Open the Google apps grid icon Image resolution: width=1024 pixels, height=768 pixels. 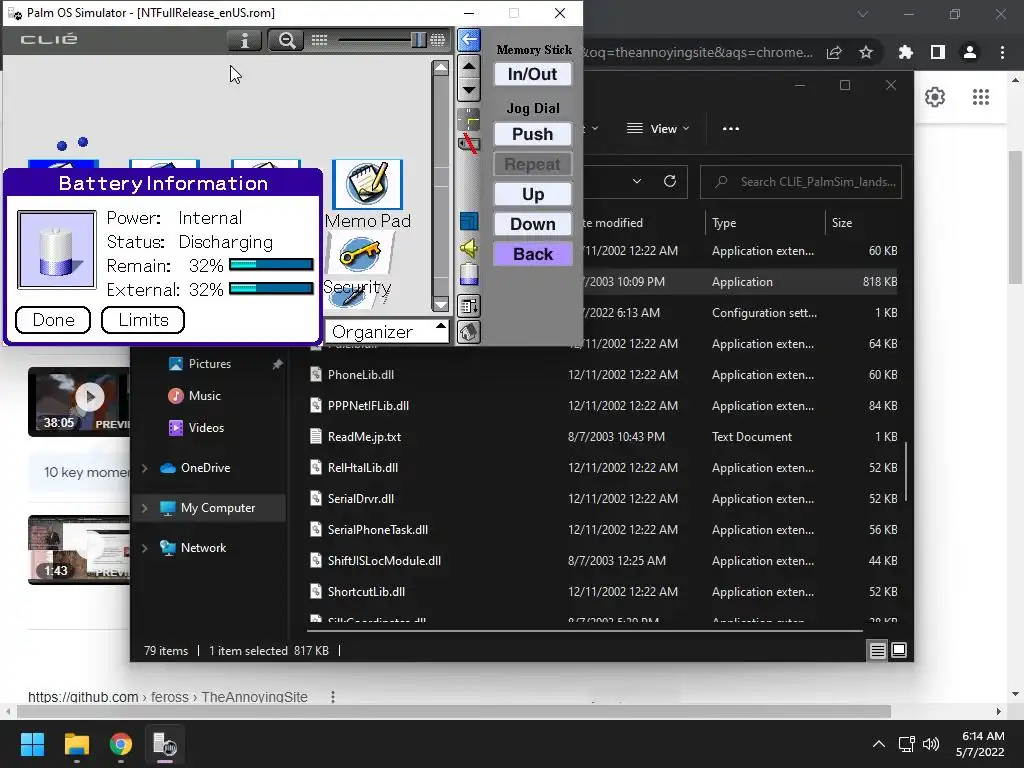pyautogui.click(x=981, y=97)
